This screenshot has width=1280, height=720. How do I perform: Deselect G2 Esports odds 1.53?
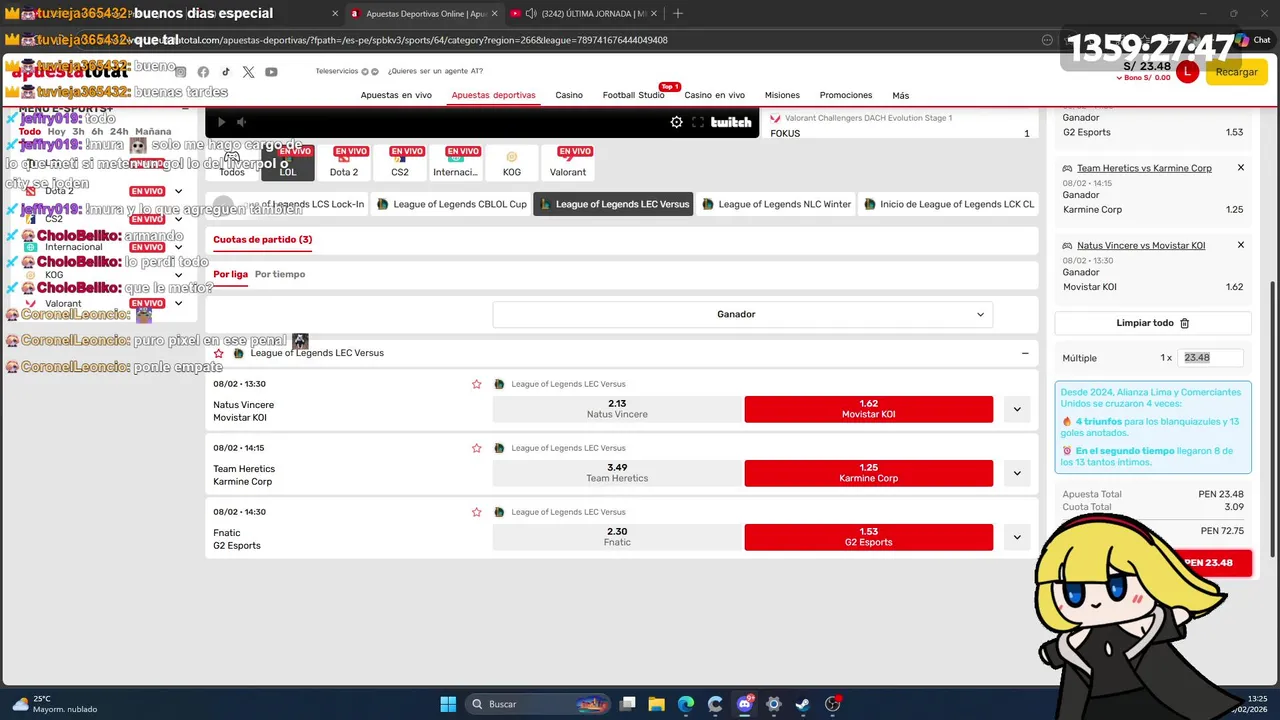click(868, 537)
